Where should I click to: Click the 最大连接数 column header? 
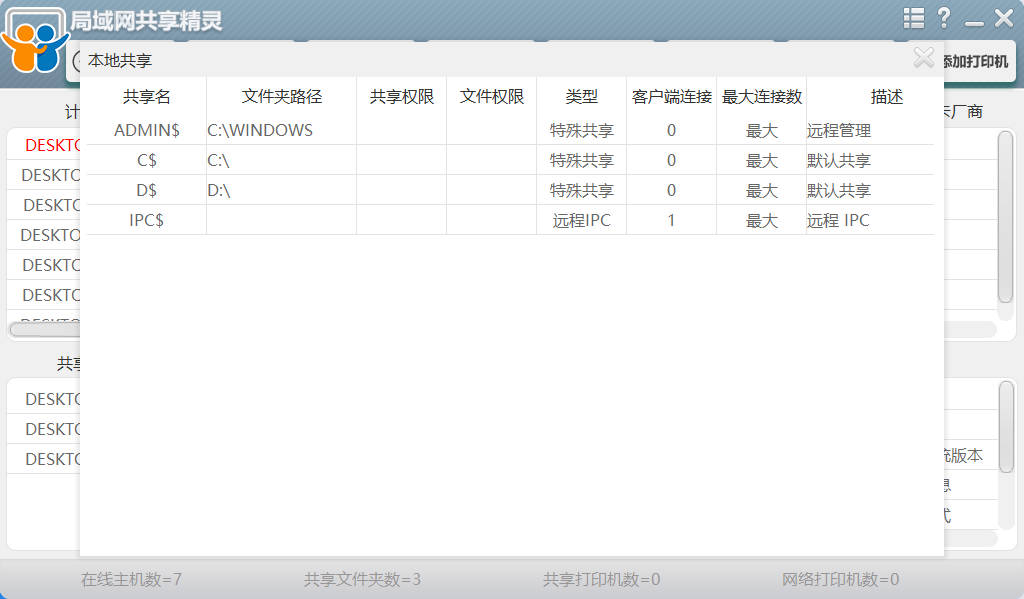click(x=761, y=97)
